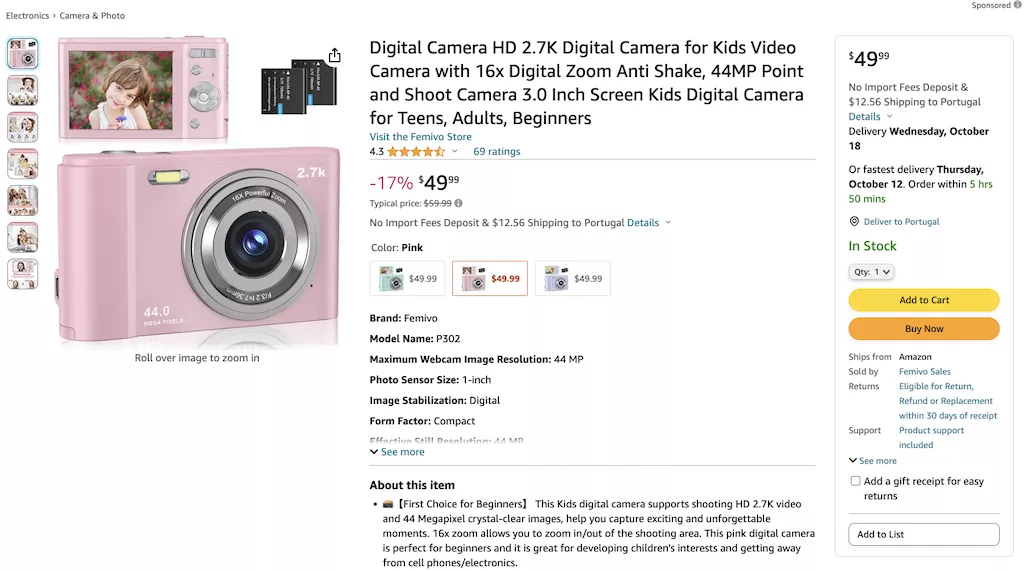
Task: Click the Deliver to Portugal location pin icon
Action: pyautogui.click(x=854, y=221)
